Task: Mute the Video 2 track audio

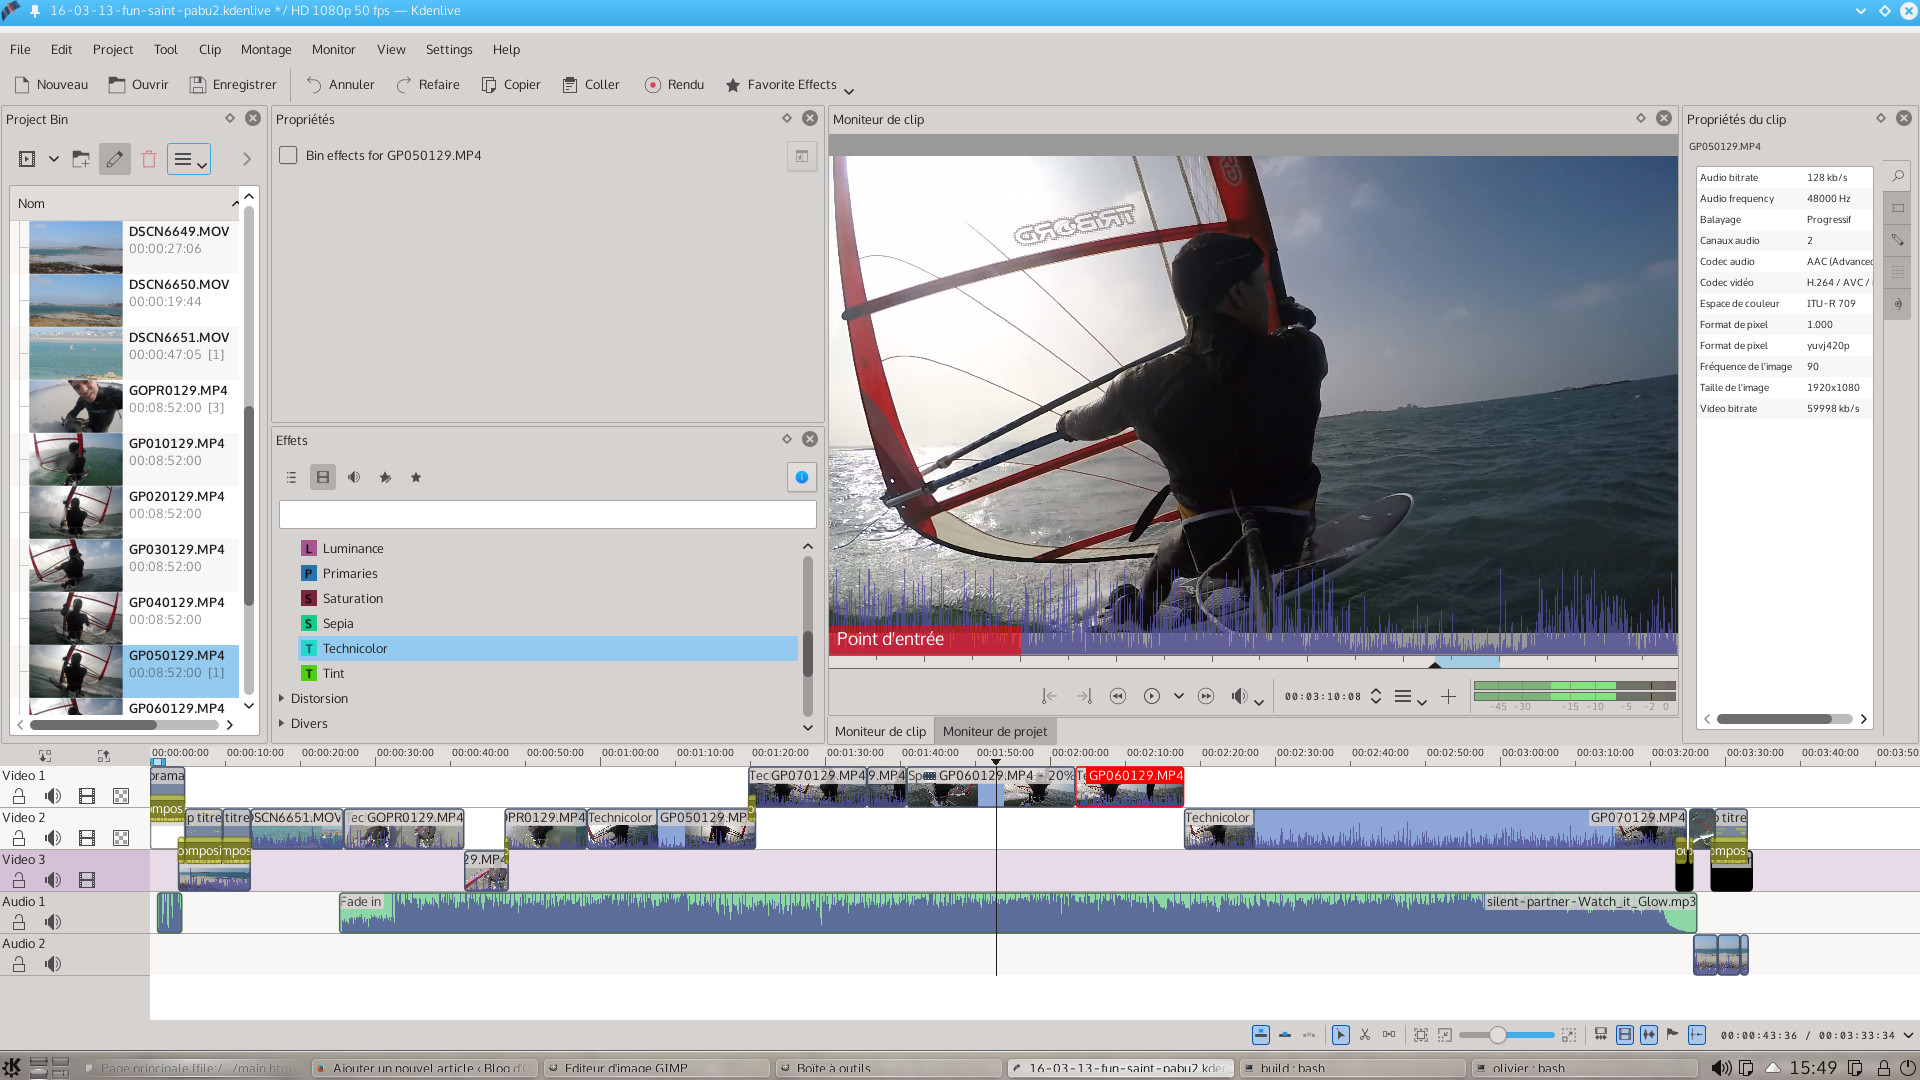Action: tap(53, 838)
